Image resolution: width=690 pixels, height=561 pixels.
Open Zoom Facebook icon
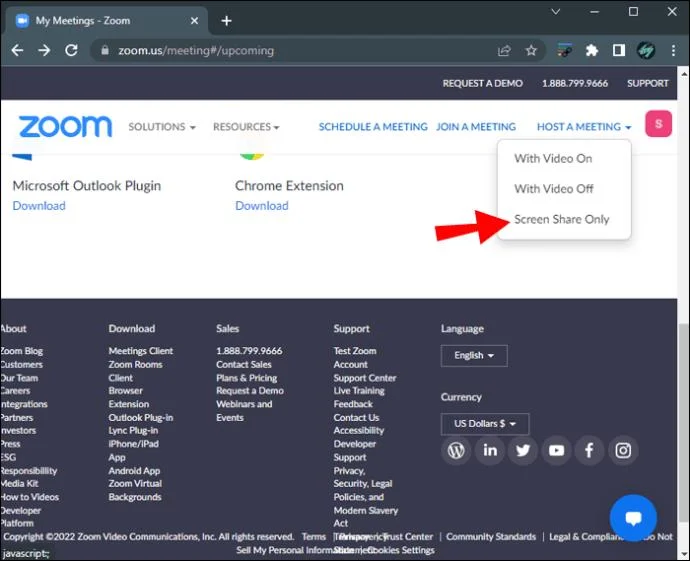click(589, 450)
